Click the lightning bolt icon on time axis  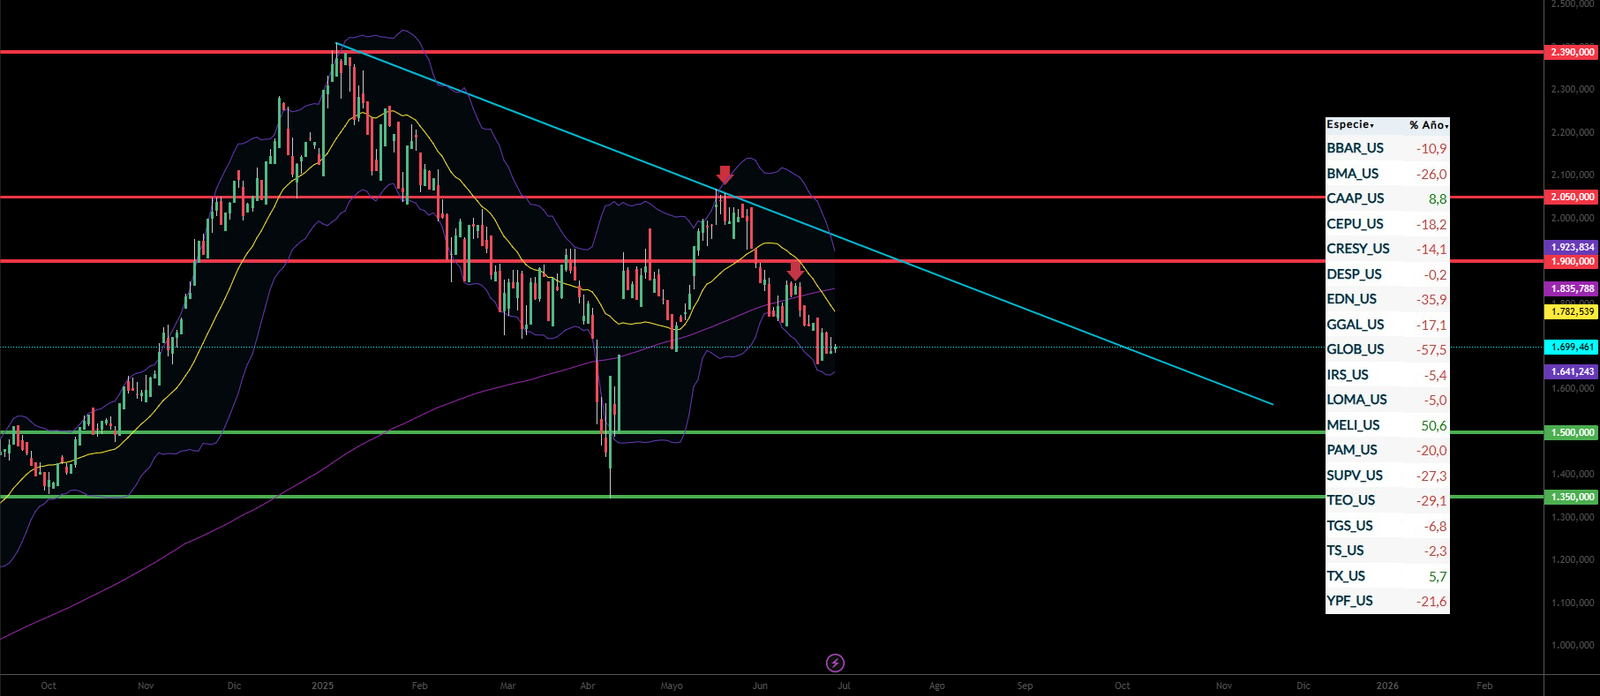[x=835, y=663]
